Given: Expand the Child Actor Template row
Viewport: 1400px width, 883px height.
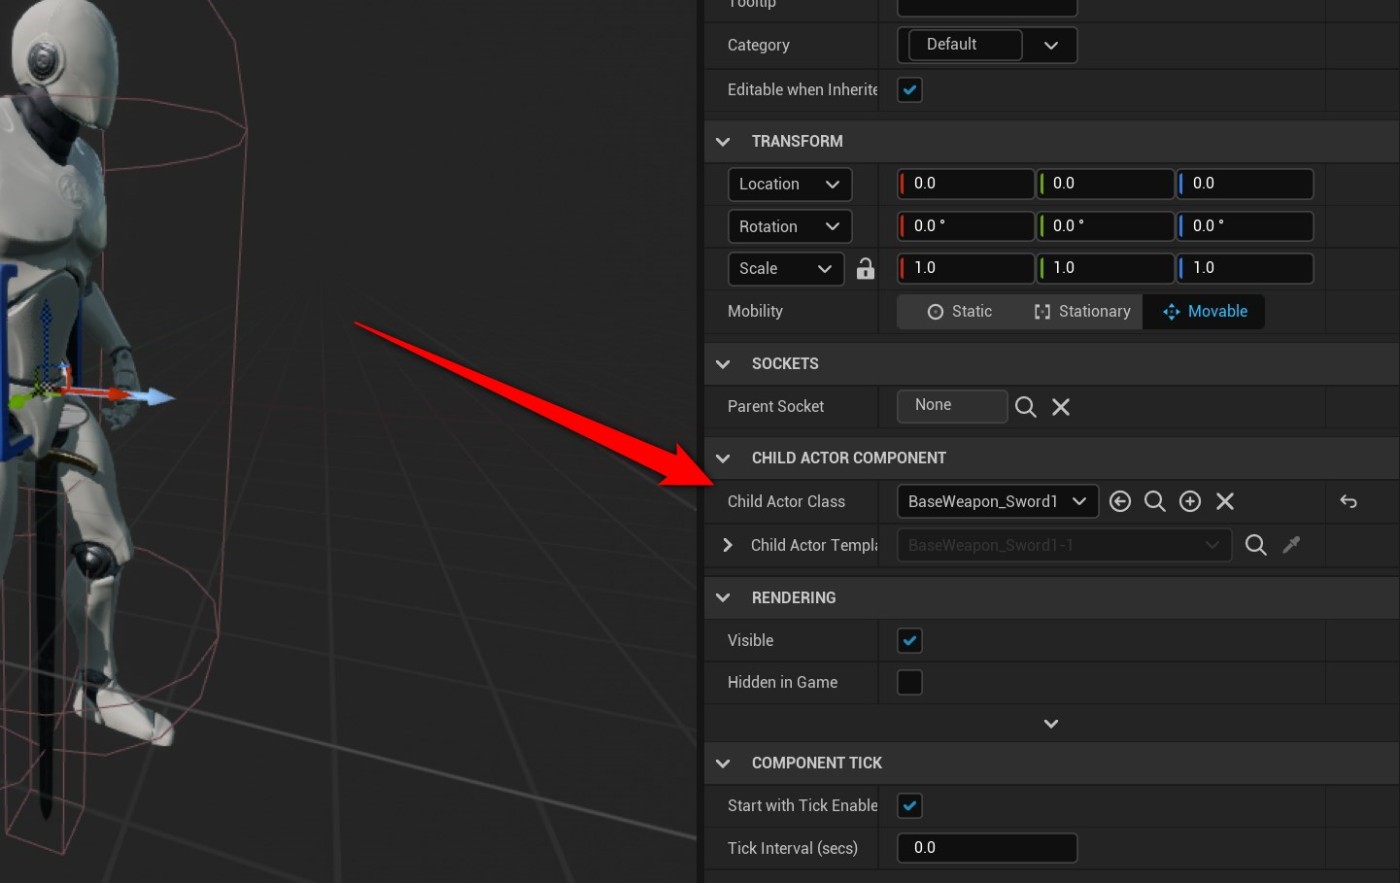Looking at the screenshot, I should point(727,545).
